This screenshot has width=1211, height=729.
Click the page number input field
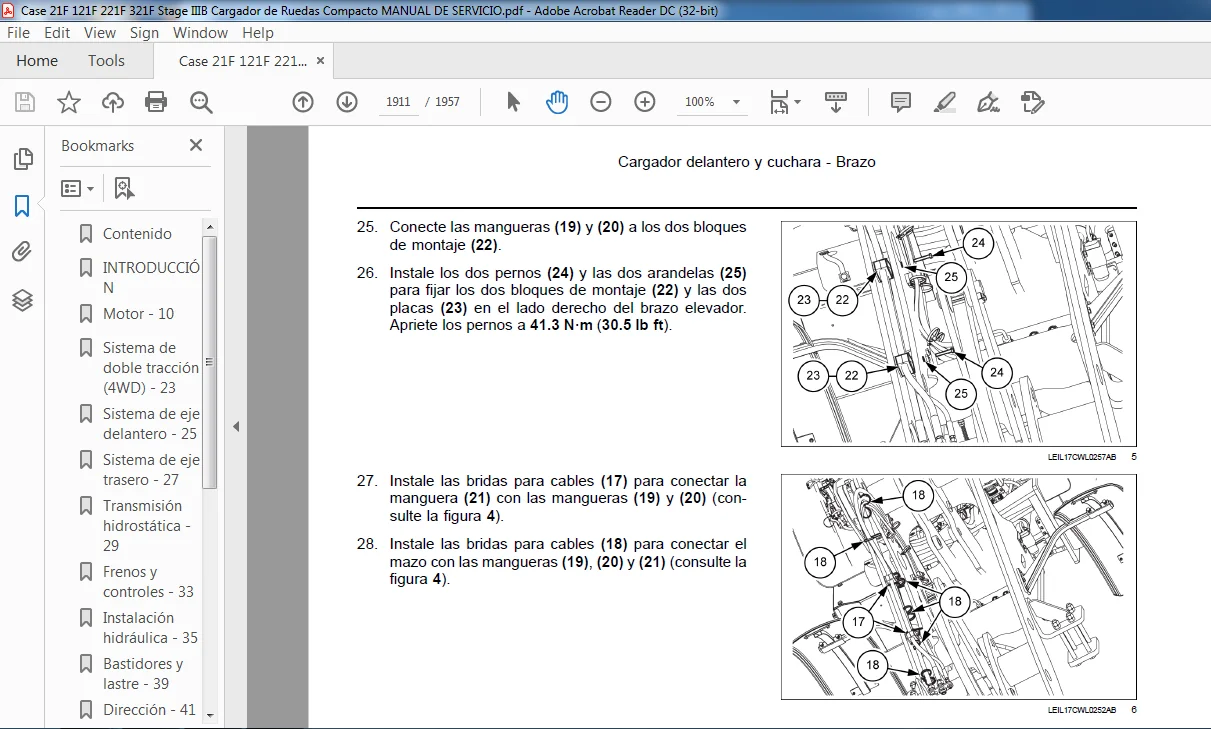coord(398,102)
